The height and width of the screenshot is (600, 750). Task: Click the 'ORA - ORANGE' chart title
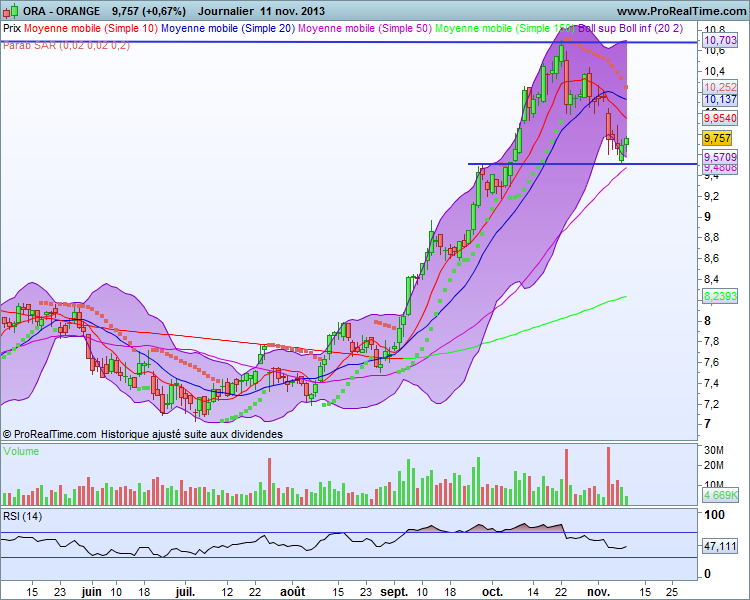click(62, 11)
